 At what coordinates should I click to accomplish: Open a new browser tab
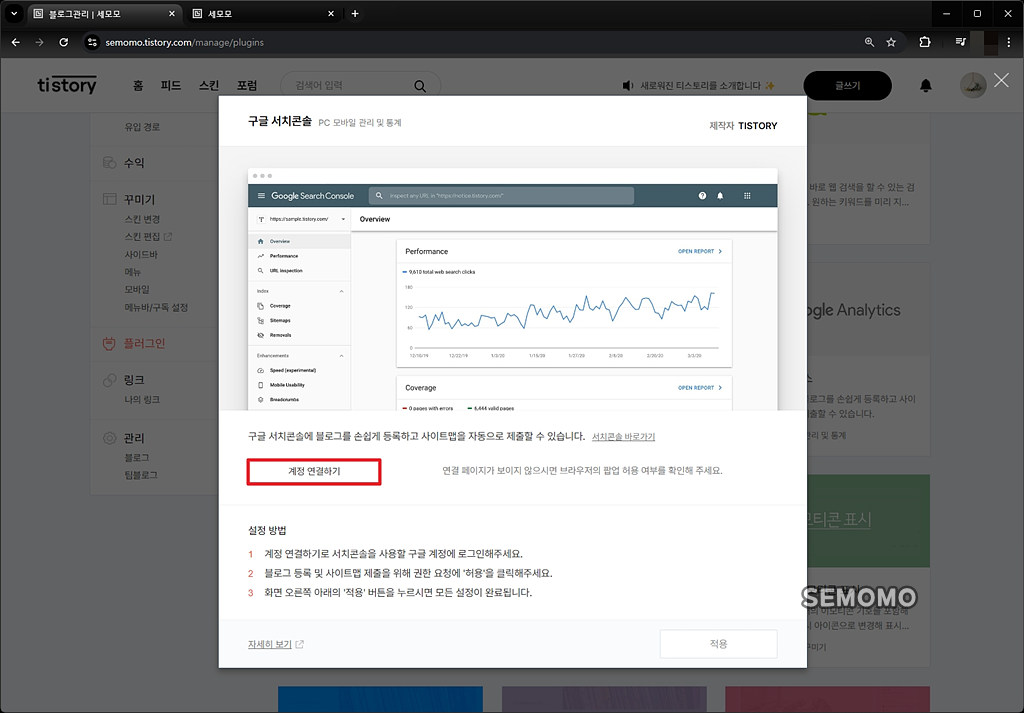(355, 13)
